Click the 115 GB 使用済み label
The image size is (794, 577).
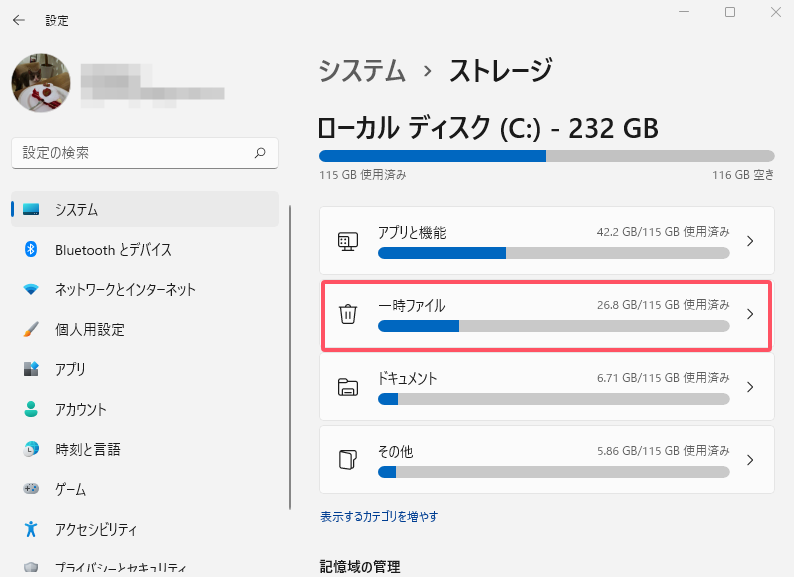click(x=363, y=175)
